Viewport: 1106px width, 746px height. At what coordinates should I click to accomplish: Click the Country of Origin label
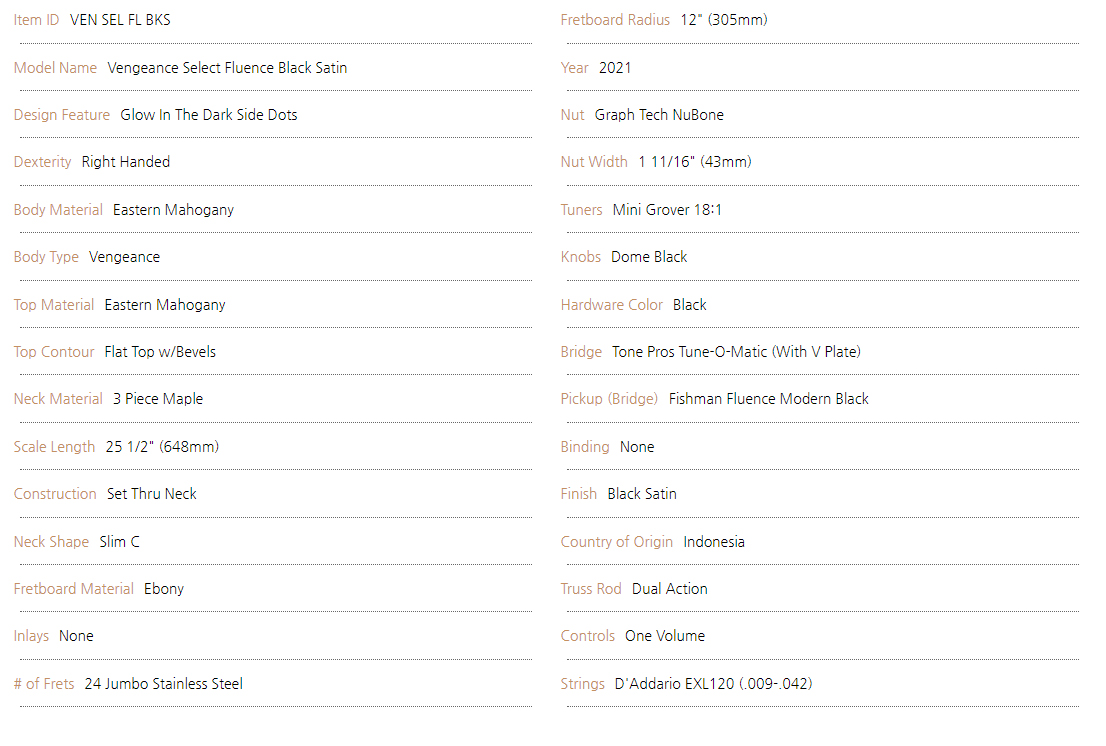click(616, 542)
